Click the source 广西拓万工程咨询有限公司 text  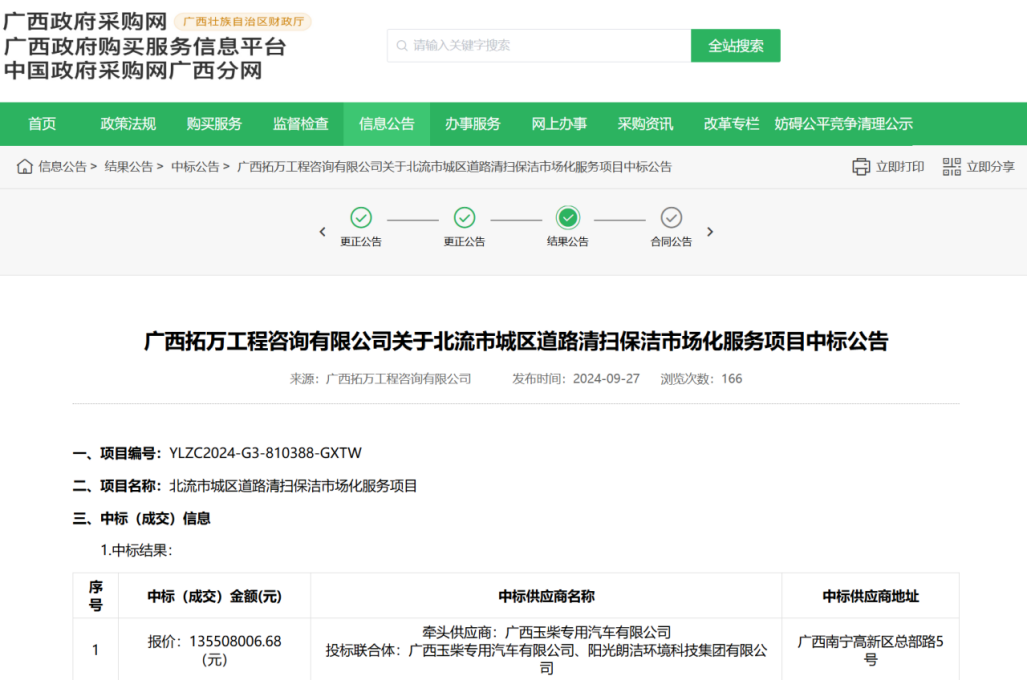(398, 379)
